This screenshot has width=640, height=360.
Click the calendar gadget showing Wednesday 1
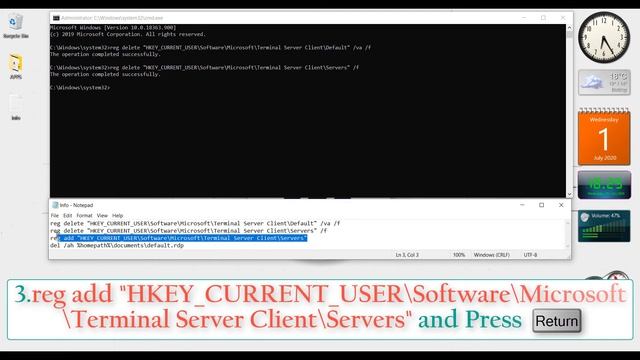coord(604,137)
